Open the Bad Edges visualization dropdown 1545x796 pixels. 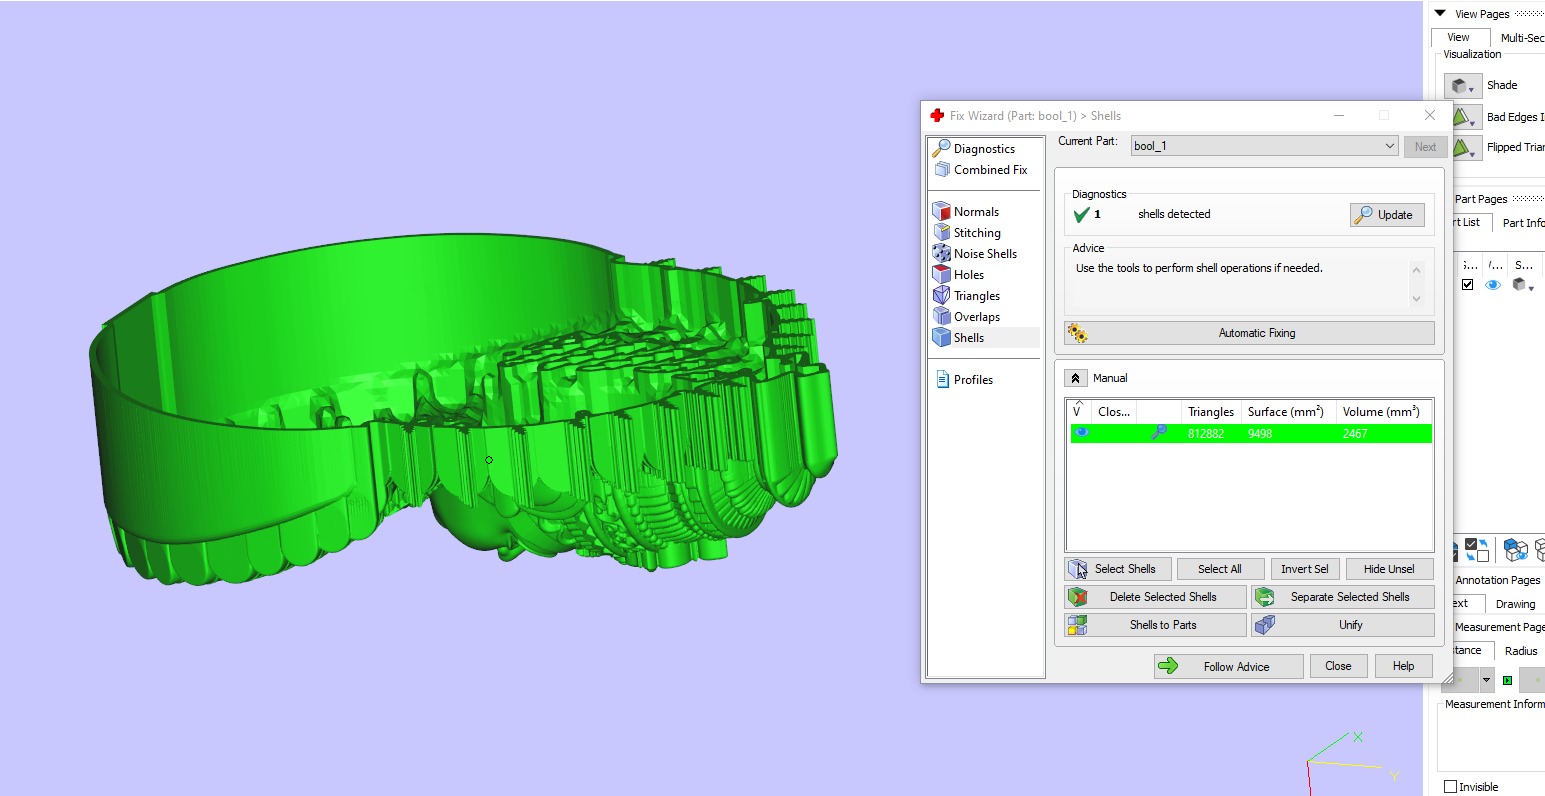pyautogui.click(x=1466, y=117)
